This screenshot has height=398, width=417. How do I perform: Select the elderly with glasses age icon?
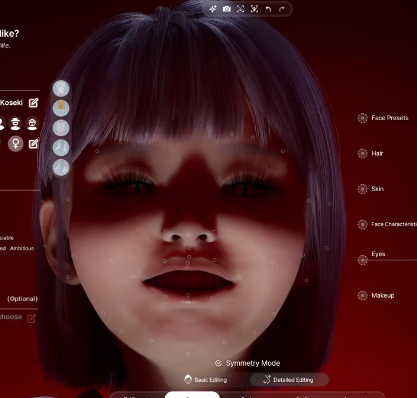(x=32, y=123)
